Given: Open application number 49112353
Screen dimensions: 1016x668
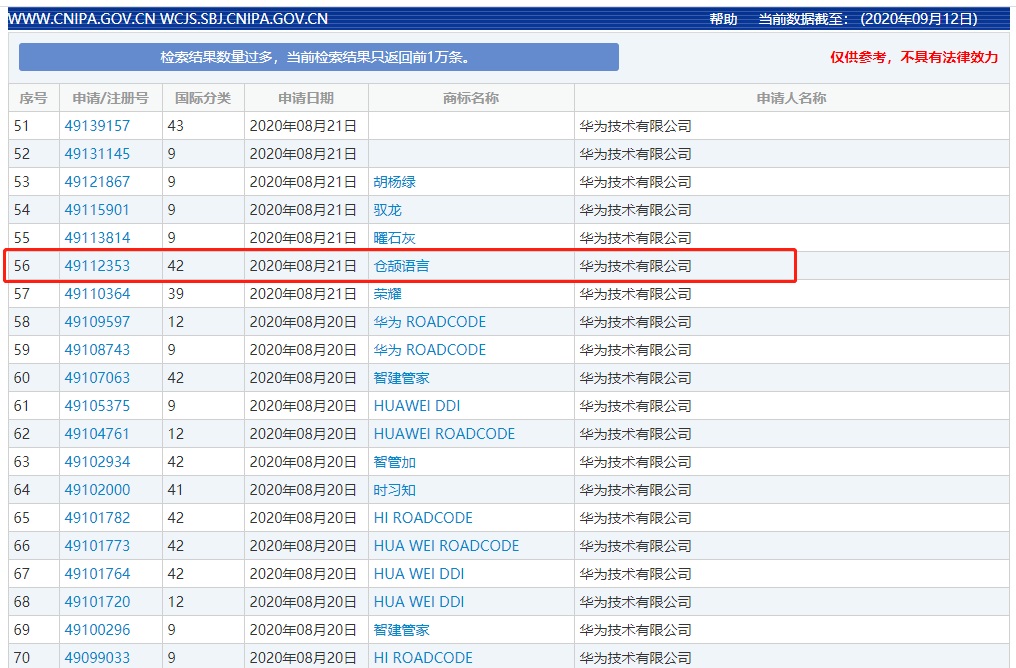Looking at the screenshot, I should pos(97,266).
